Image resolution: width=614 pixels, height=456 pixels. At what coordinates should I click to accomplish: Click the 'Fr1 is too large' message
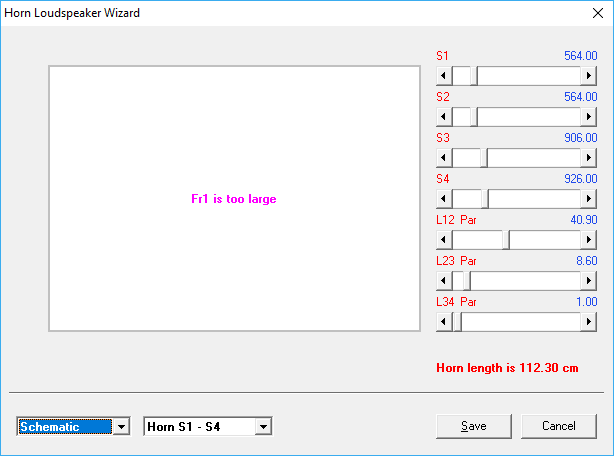[234, 199]
